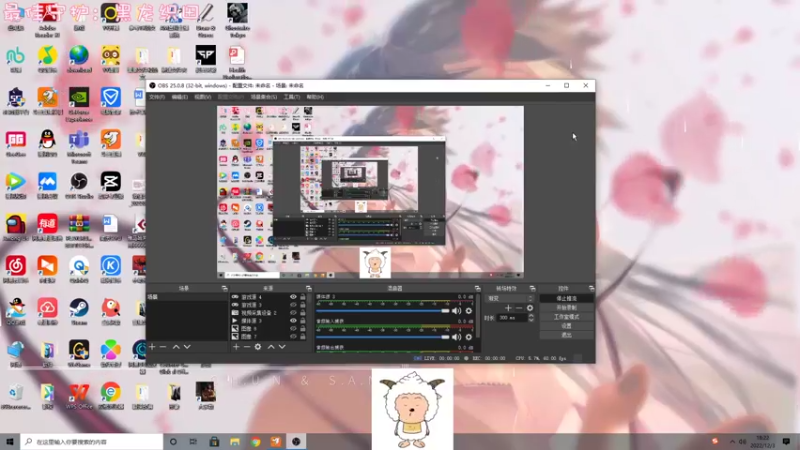Viewport: 800px width, 450px height.
Task: Click the 开始录制 button
Action: click(x=566, y=308)
